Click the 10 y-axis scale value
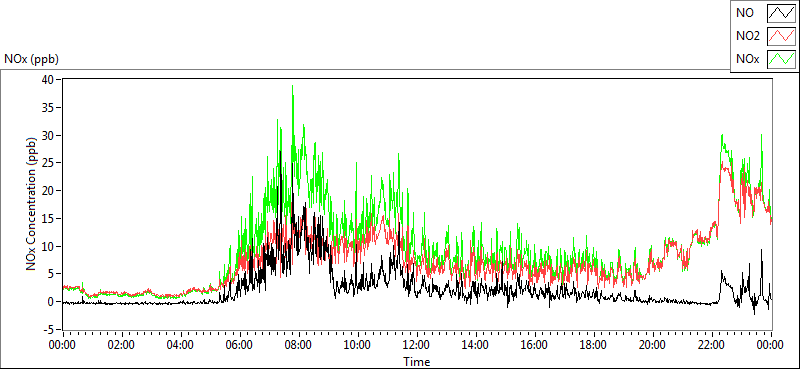This screenshot has height=369, width=800. click(x=49, y=246)
